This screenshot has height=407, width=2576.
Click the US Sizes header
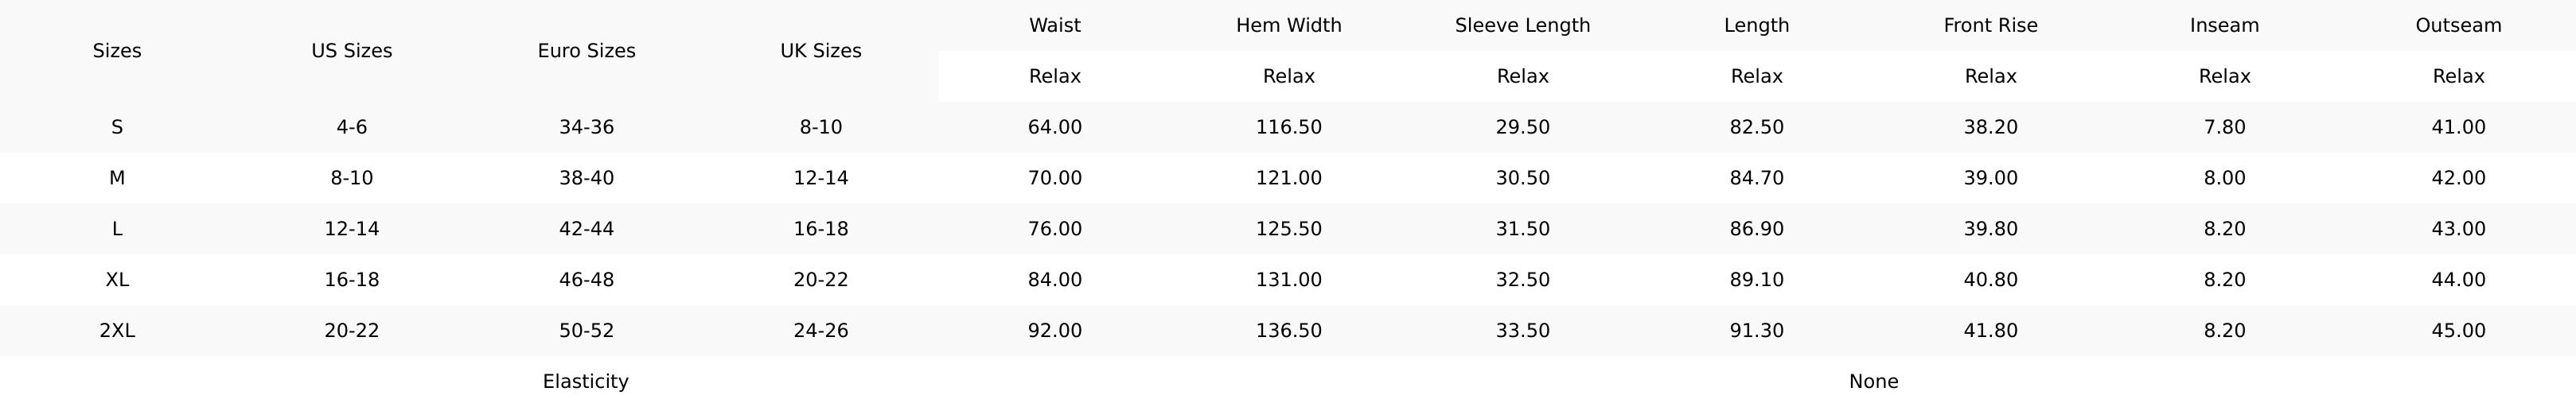351,51
